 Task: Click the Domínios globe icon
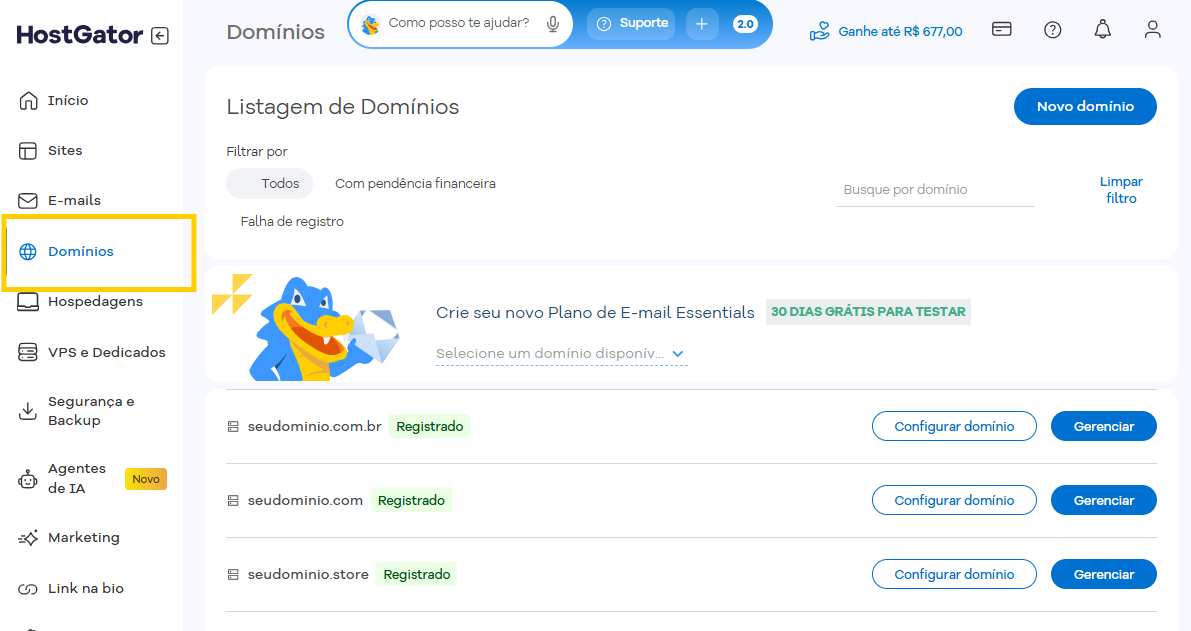tap(28, 251)
